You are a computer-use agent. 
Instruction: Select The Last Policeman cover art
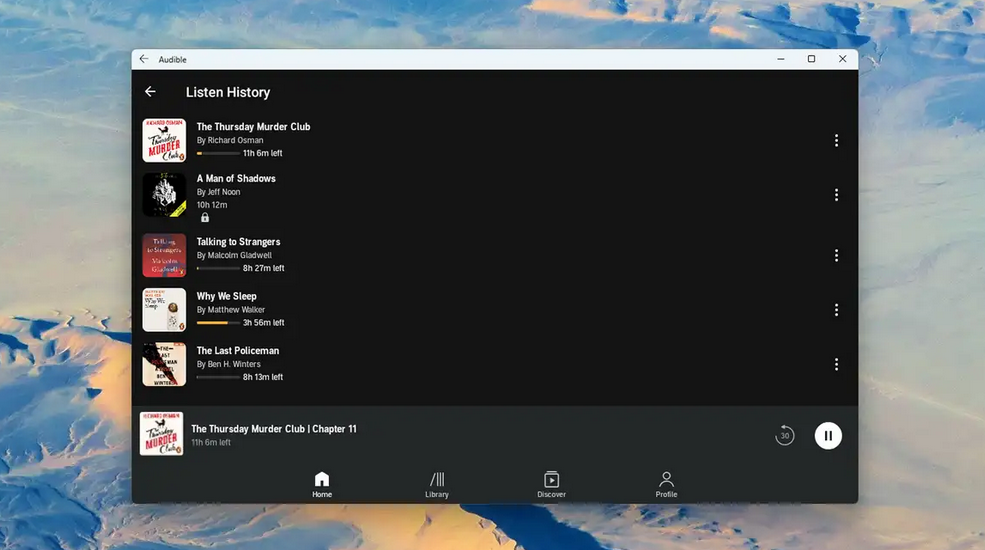164,365
